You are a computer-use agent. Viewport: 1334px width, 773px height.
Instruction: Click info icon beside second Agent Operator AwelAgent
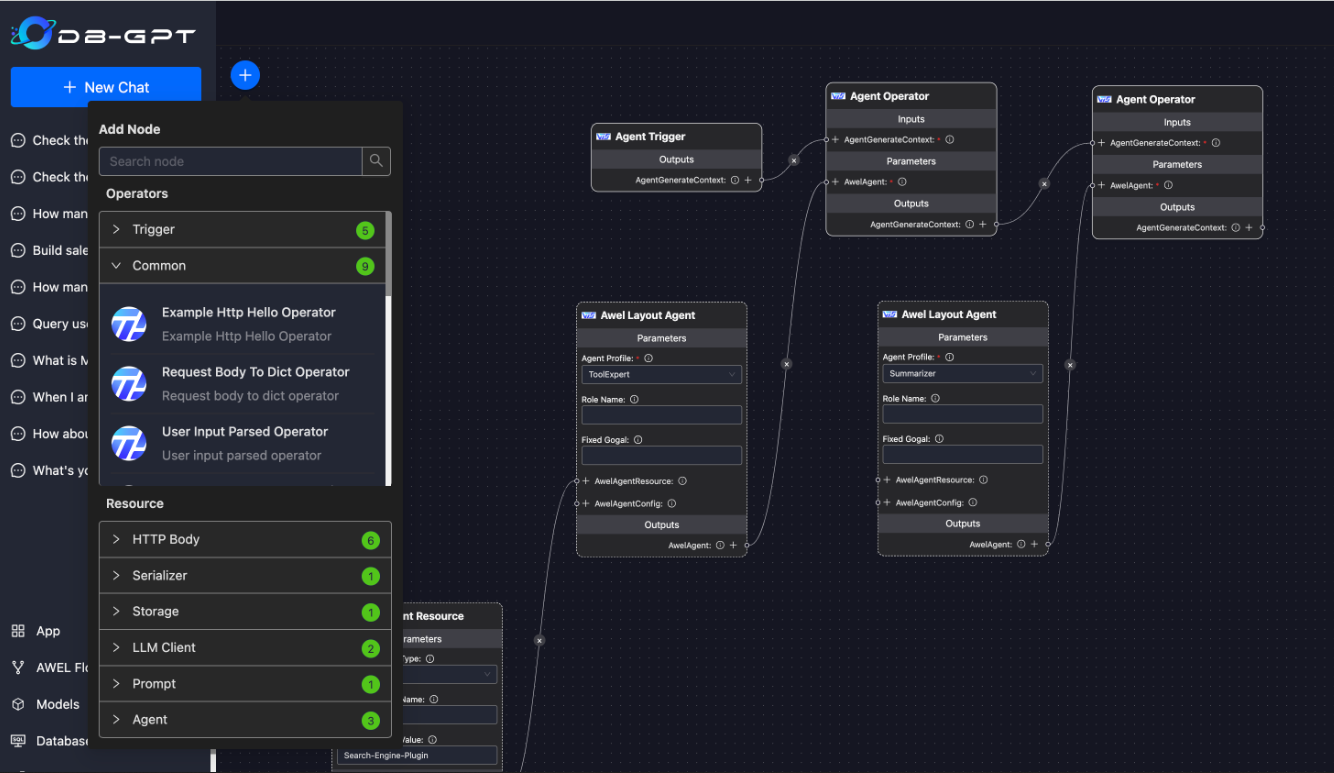tap(1168, 185)
